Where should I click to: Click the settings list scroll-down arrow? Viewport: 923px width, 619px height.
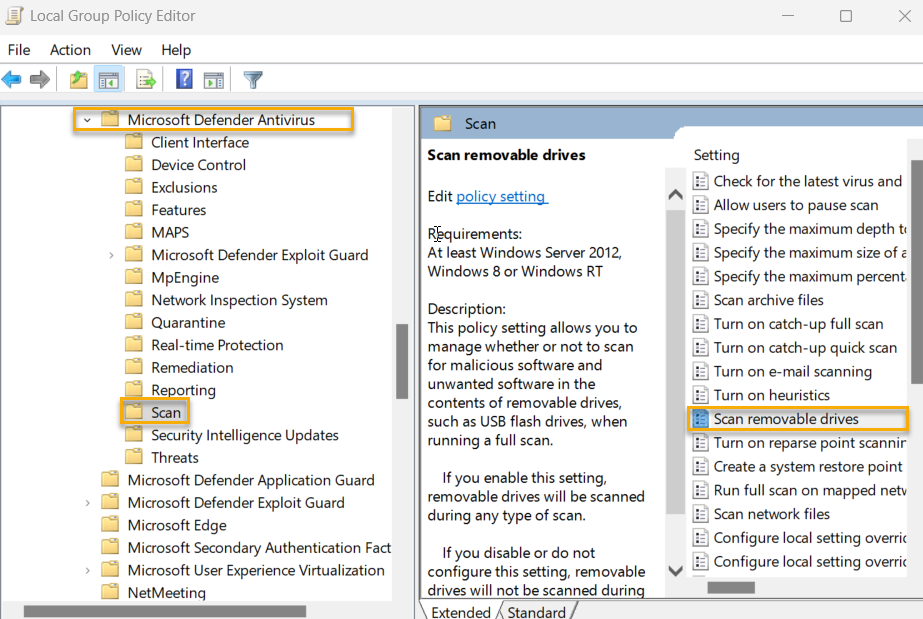coord(675,570)
